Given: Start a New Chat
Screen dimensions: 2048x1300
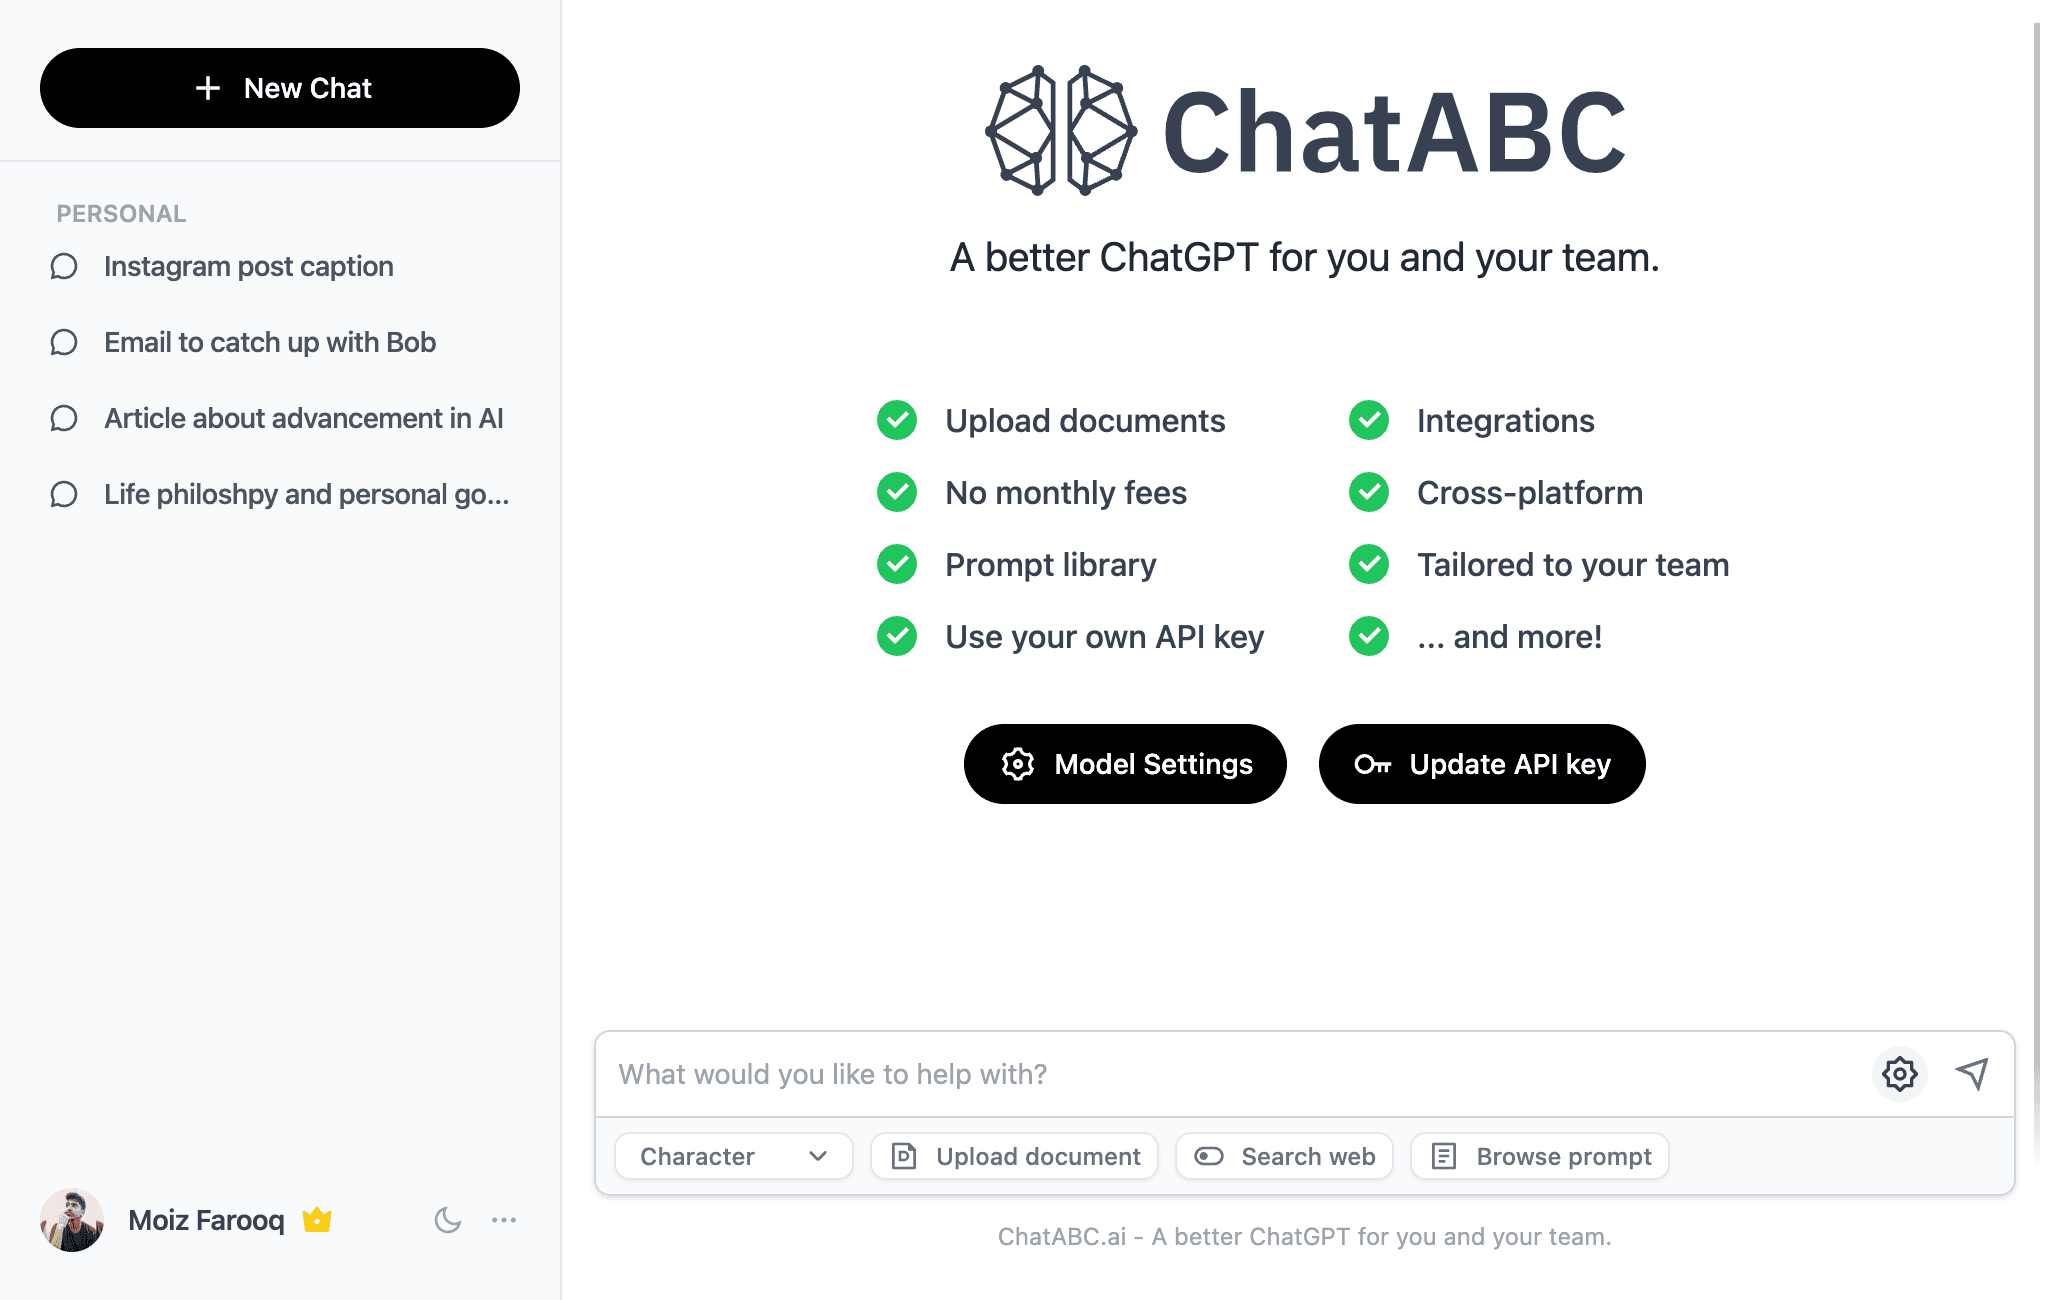Looking at the screenshot, I should tap(280, 88).
